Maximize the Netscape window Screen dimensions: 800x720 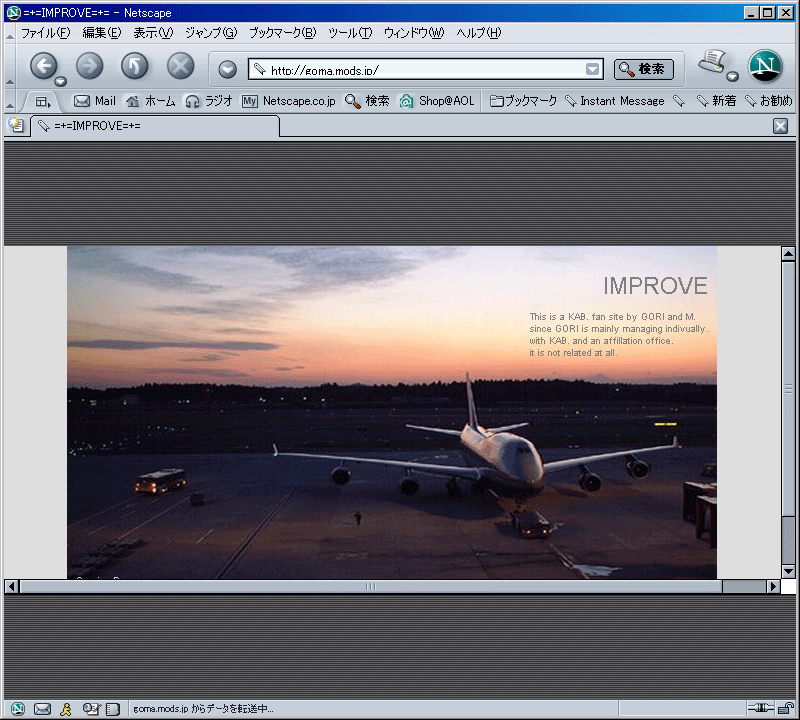coord(767,13)
